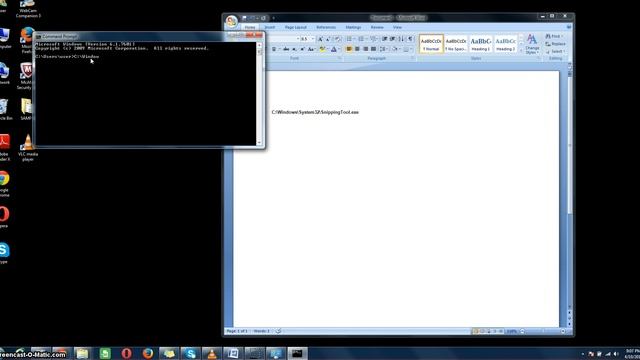This screenshot has height=360, width=640.
Task: Decrease paragraph indent
Action: (384, 39)
